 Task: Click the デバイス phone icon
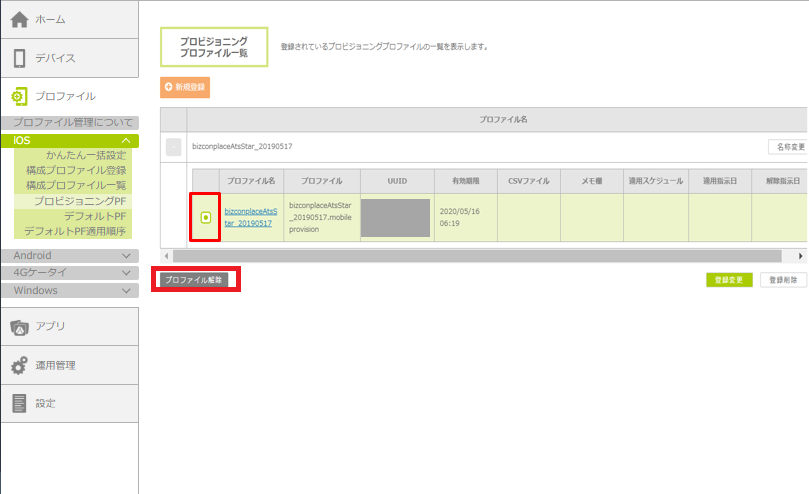(19, 58)
